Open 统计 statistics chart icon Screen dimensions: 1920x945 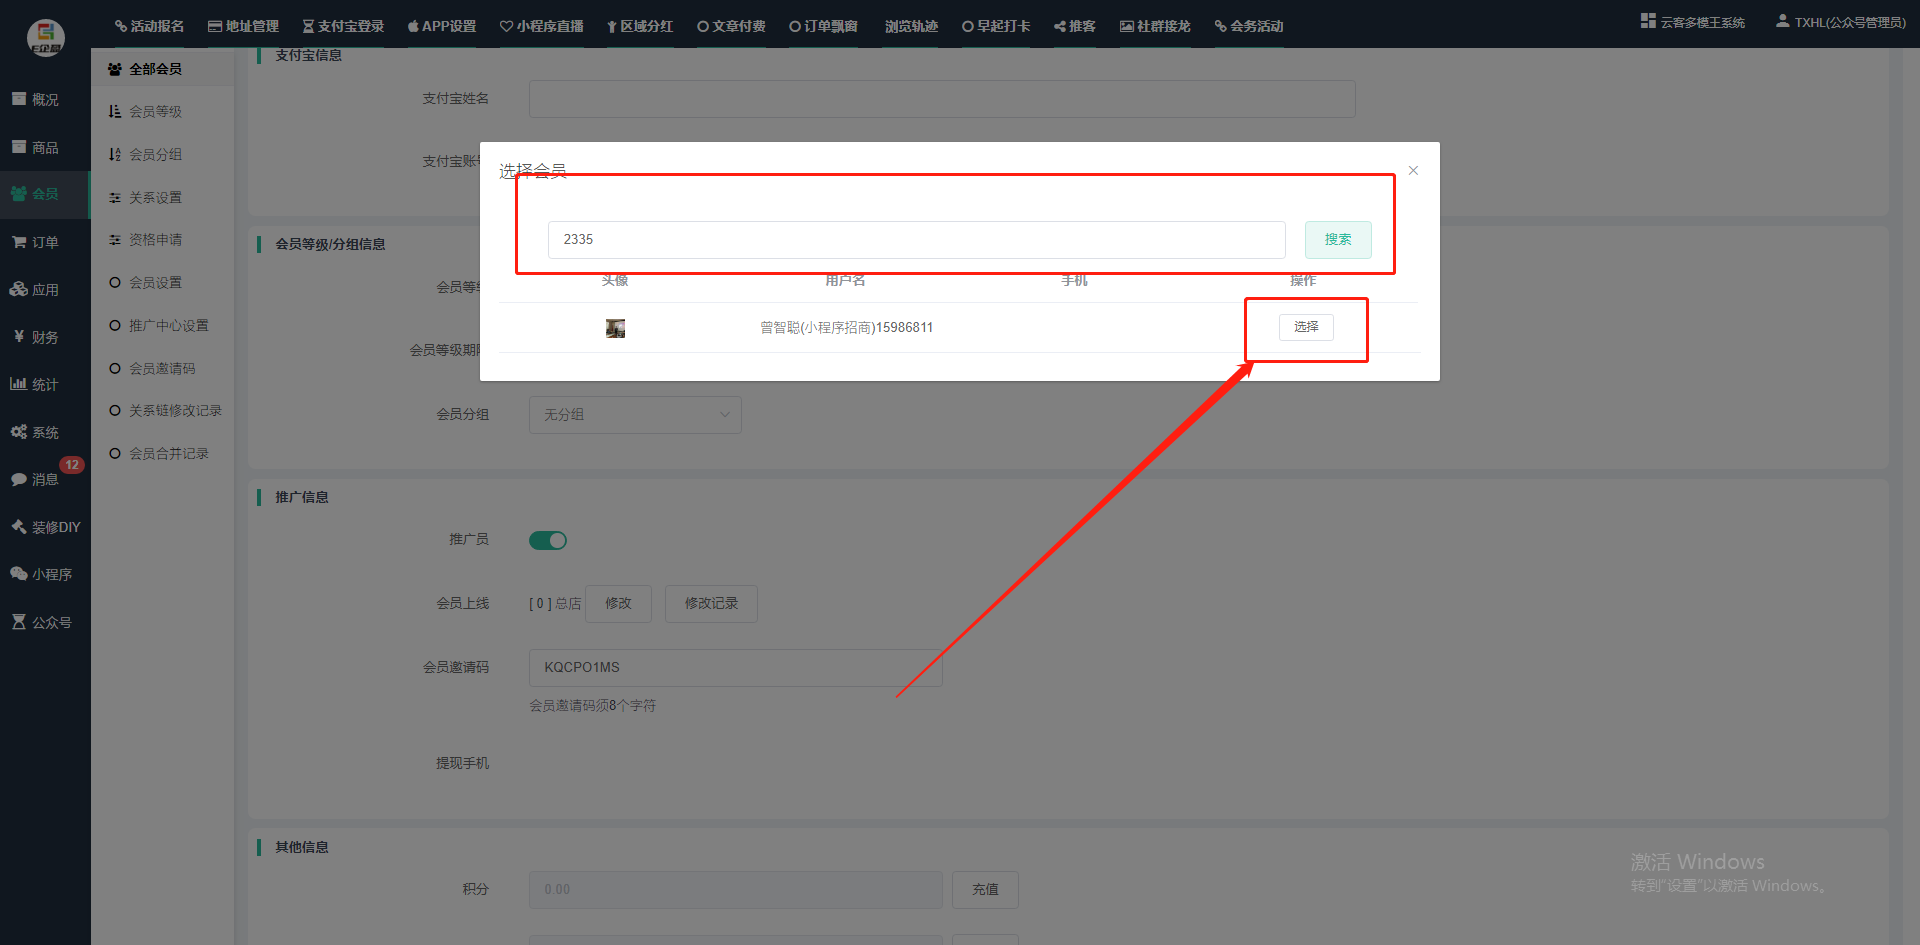point(19,384)
